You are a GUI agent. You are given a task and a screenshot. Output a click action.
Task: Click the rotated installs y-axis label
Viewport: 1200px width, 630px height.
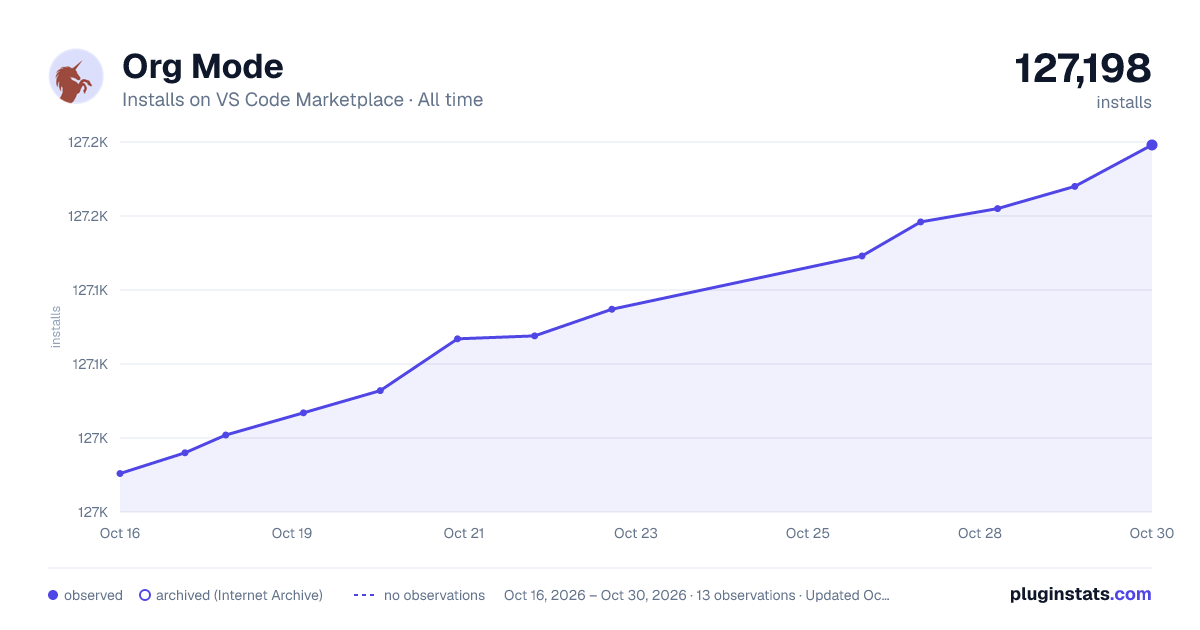click(x=56, y=327)
